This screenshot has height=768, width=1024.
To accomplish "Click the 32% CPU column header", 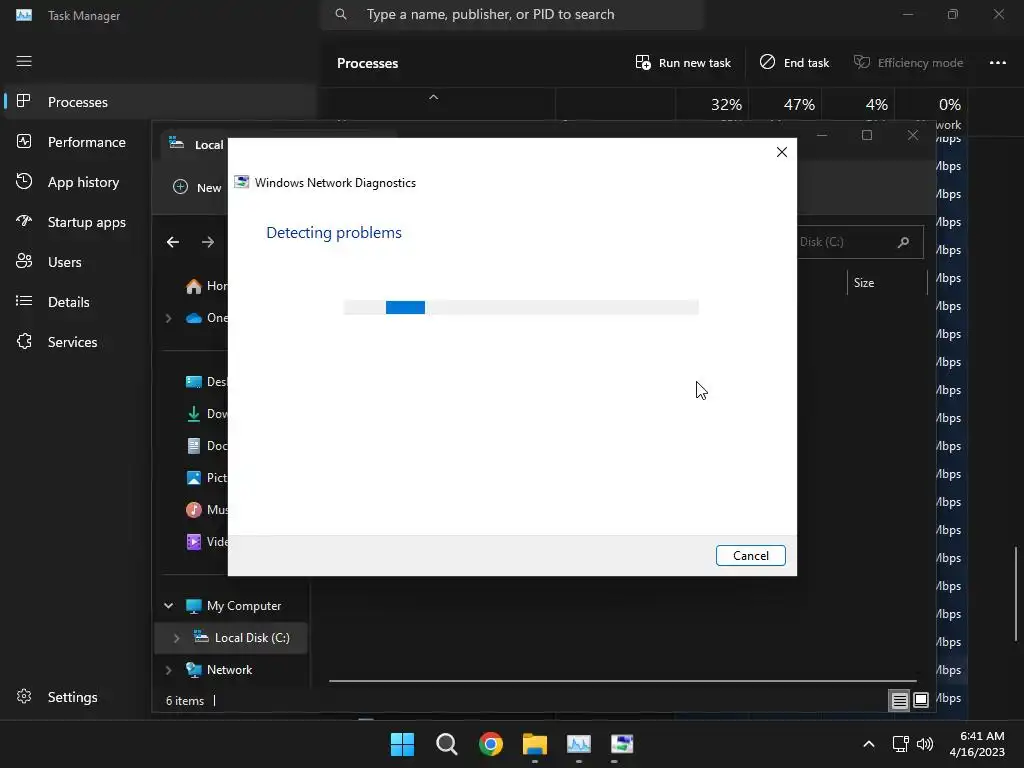I will tap(726, 104).
